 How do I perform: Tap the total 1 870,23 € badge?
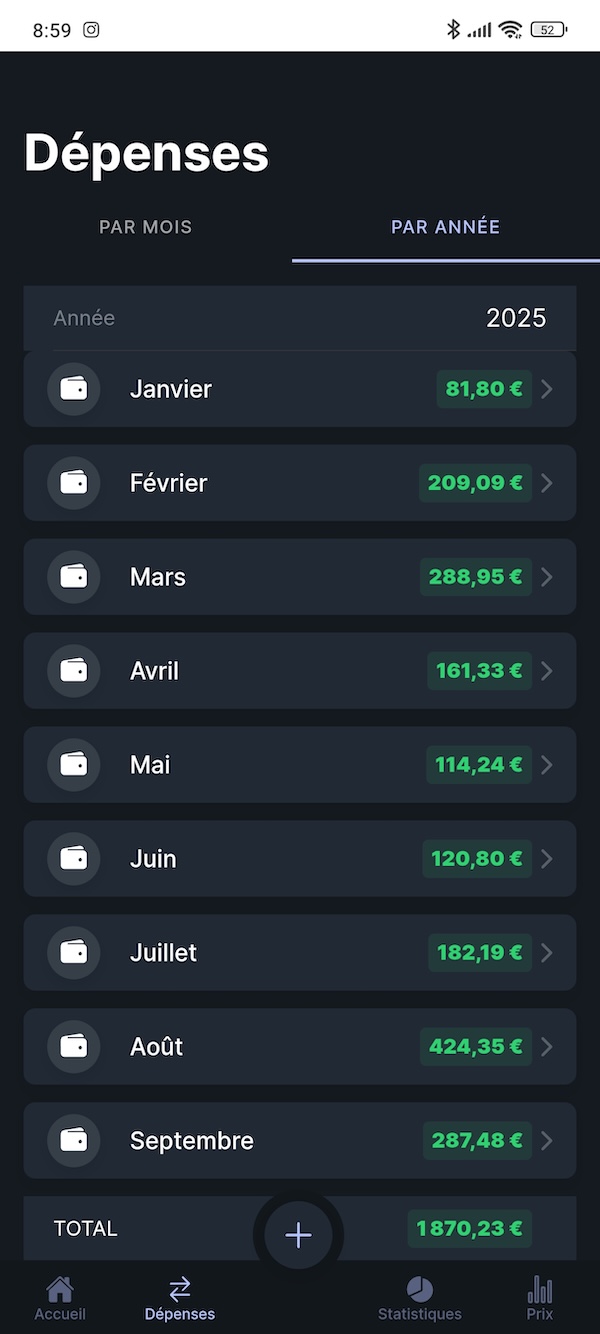(469, 1229)
